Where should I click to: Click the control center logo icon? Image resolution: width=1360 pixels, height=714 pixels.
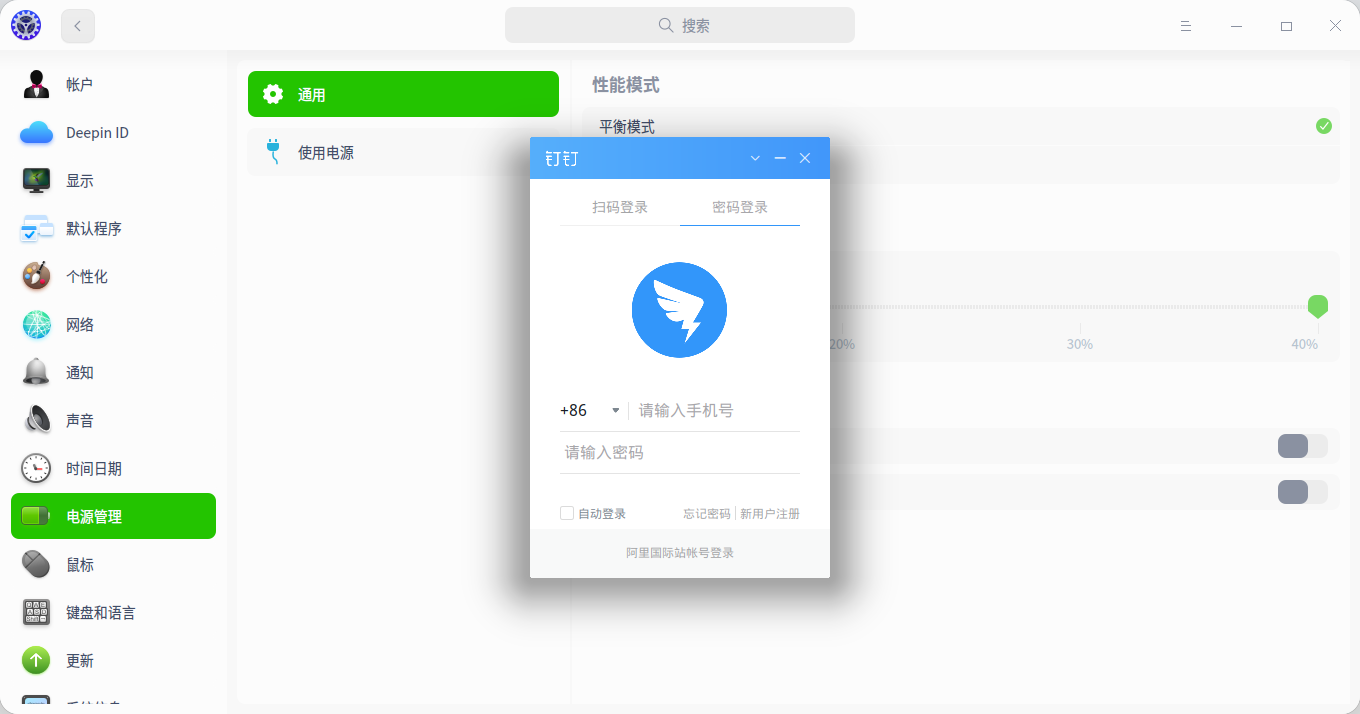tap(26, 26)
